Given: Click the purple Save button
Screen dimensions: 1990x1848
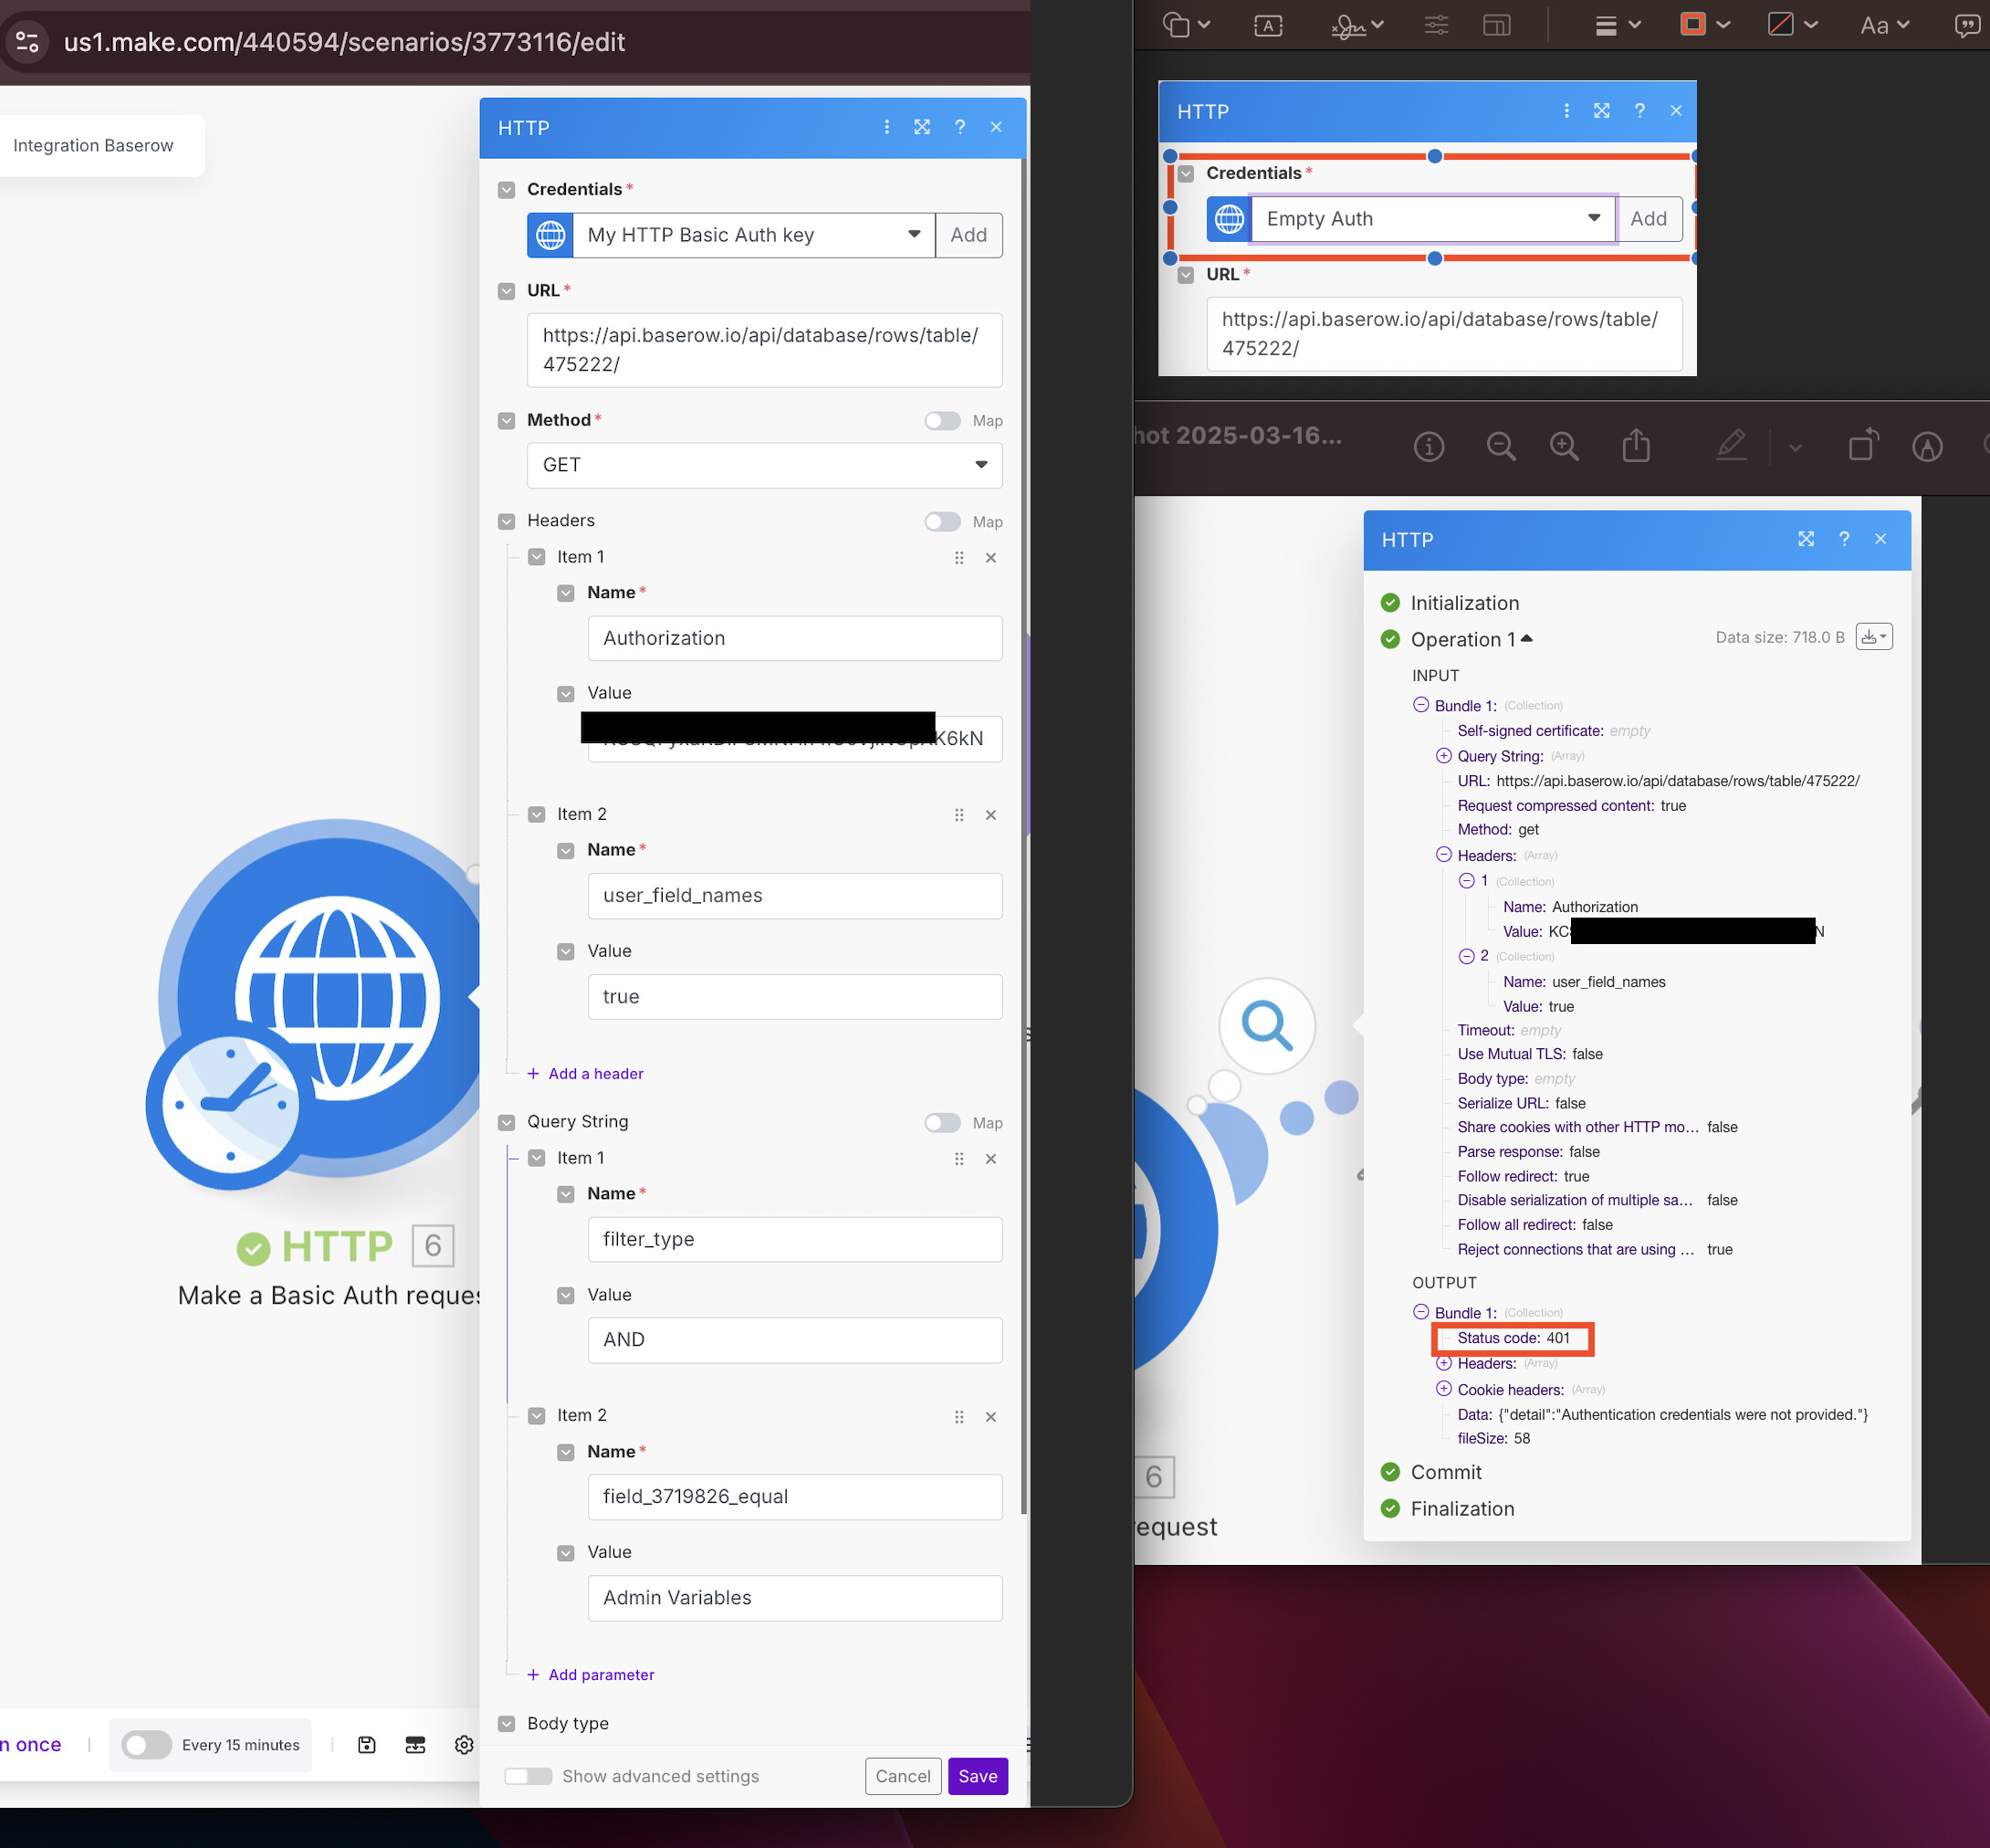Looking at the screenshot, I should click(x=977, y=1776).
